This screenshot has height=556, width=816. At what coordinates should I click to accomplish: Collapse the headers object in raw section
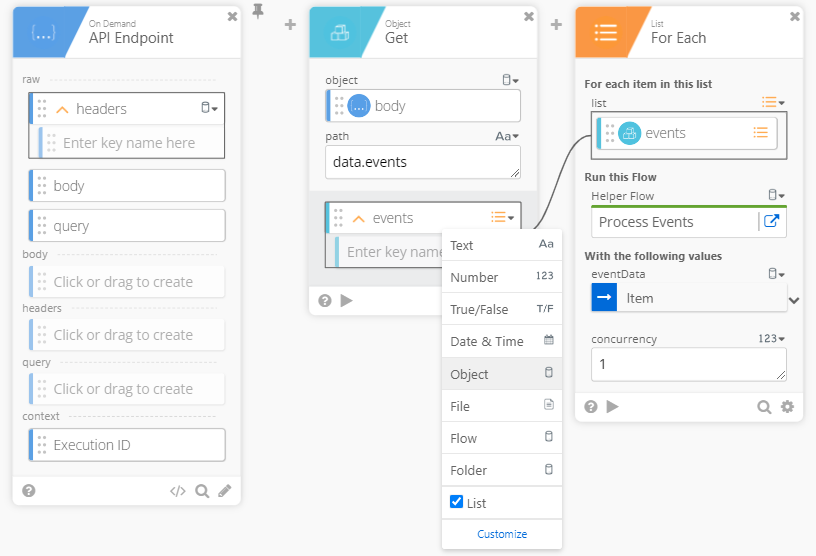62,109
